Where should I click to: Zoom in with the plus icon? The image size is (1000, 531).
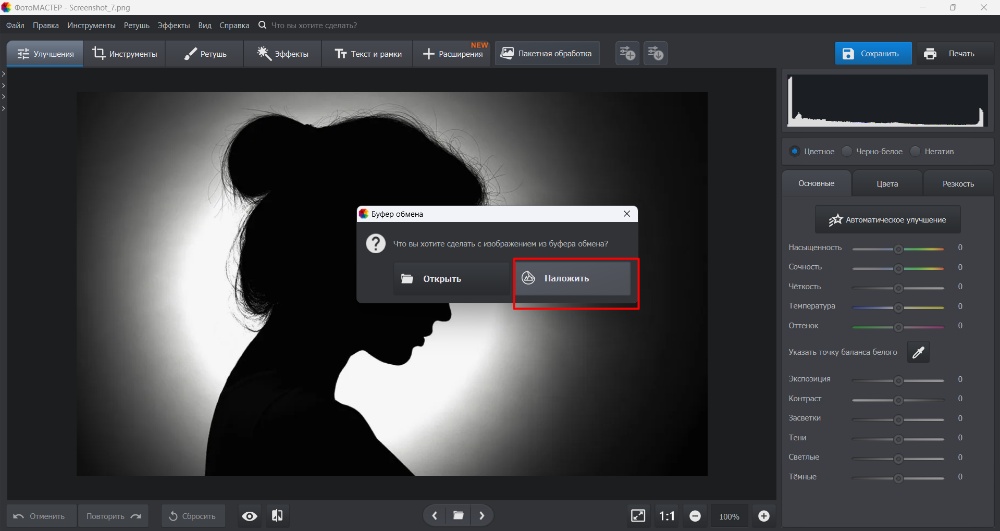pyautogui.click(x=764, y=516)
